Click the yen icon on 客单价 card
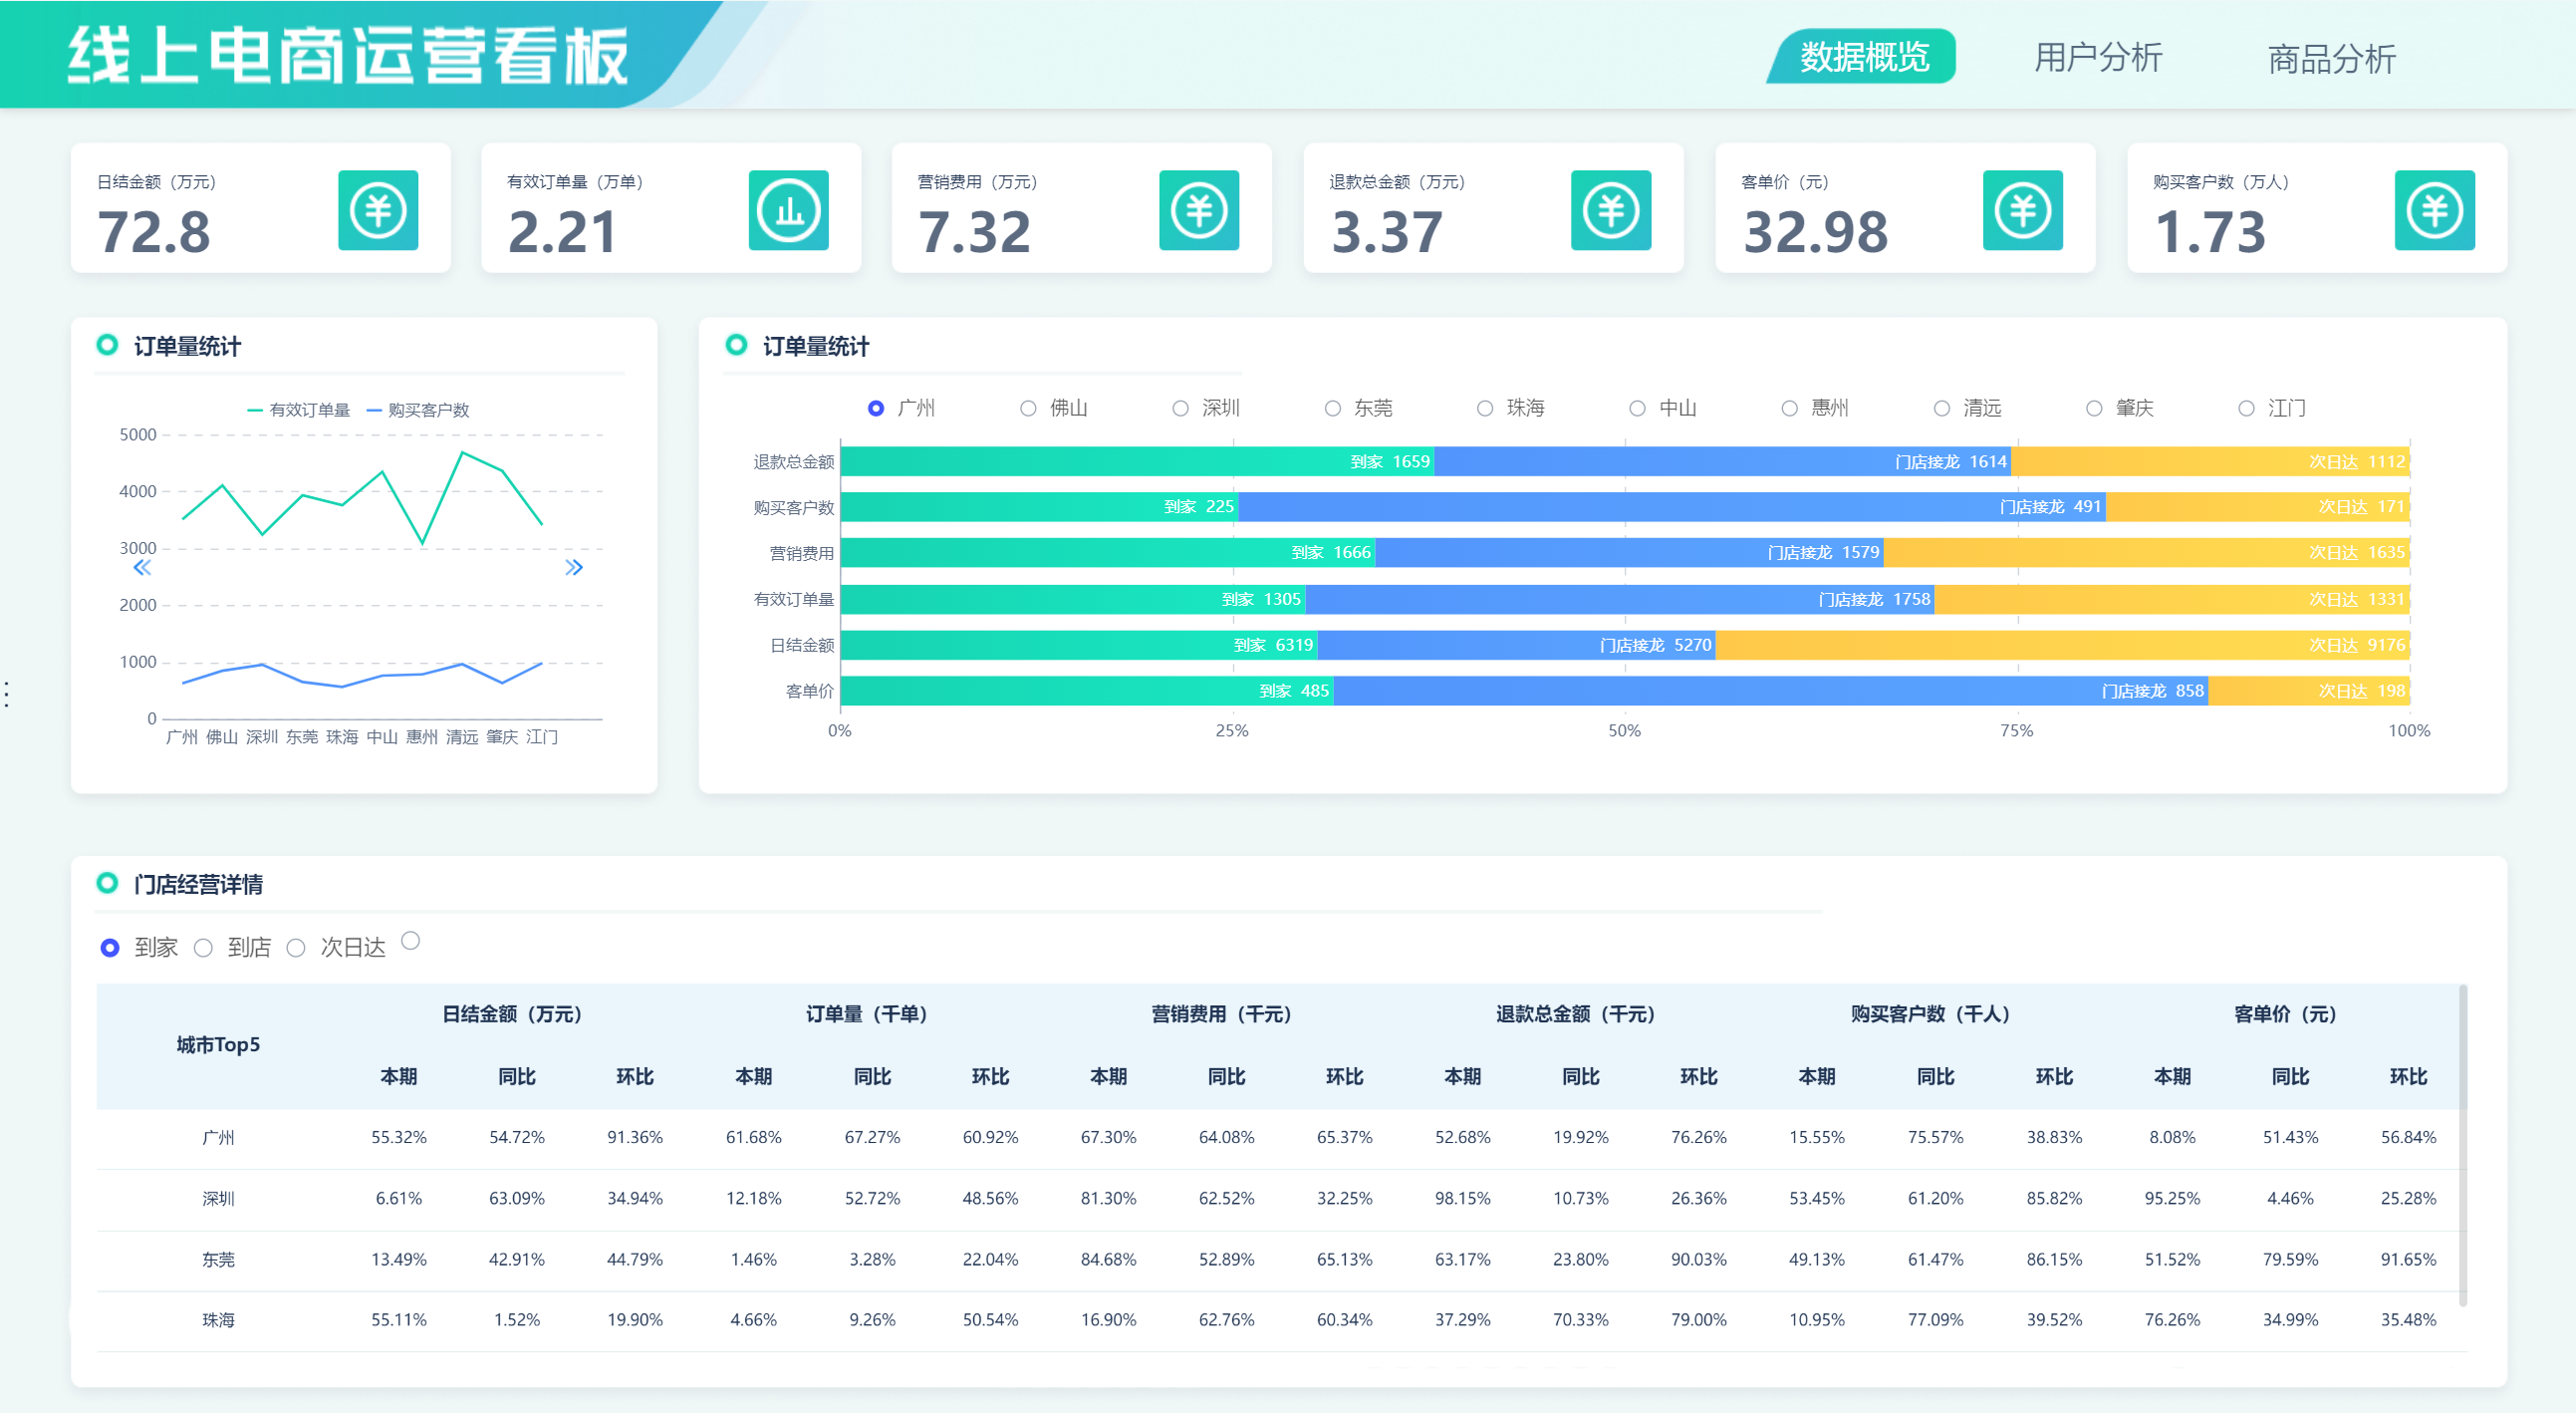 pos(2022,210)
